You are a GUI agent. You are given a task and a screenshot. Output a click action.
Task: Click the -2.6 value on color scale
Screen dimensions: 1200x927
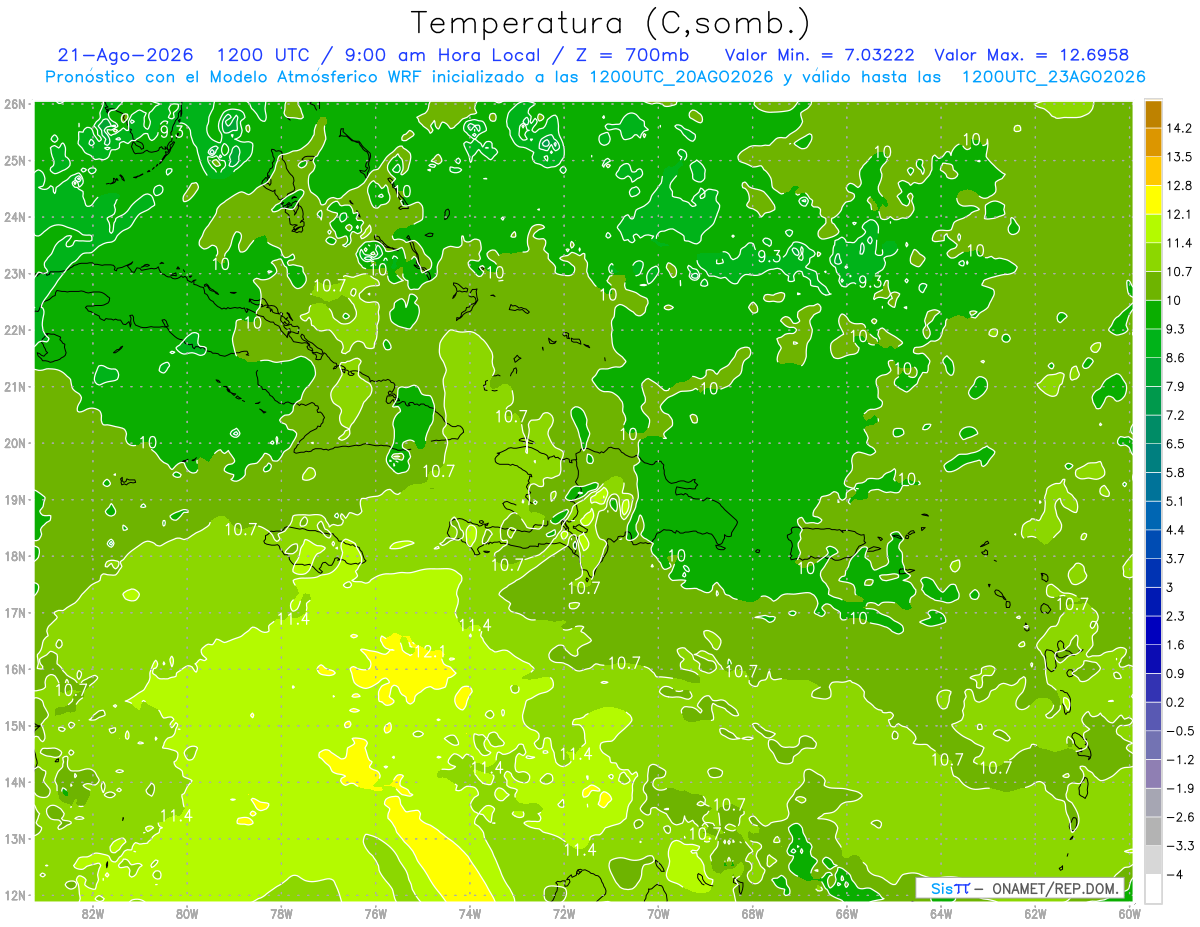[1179, 817]
